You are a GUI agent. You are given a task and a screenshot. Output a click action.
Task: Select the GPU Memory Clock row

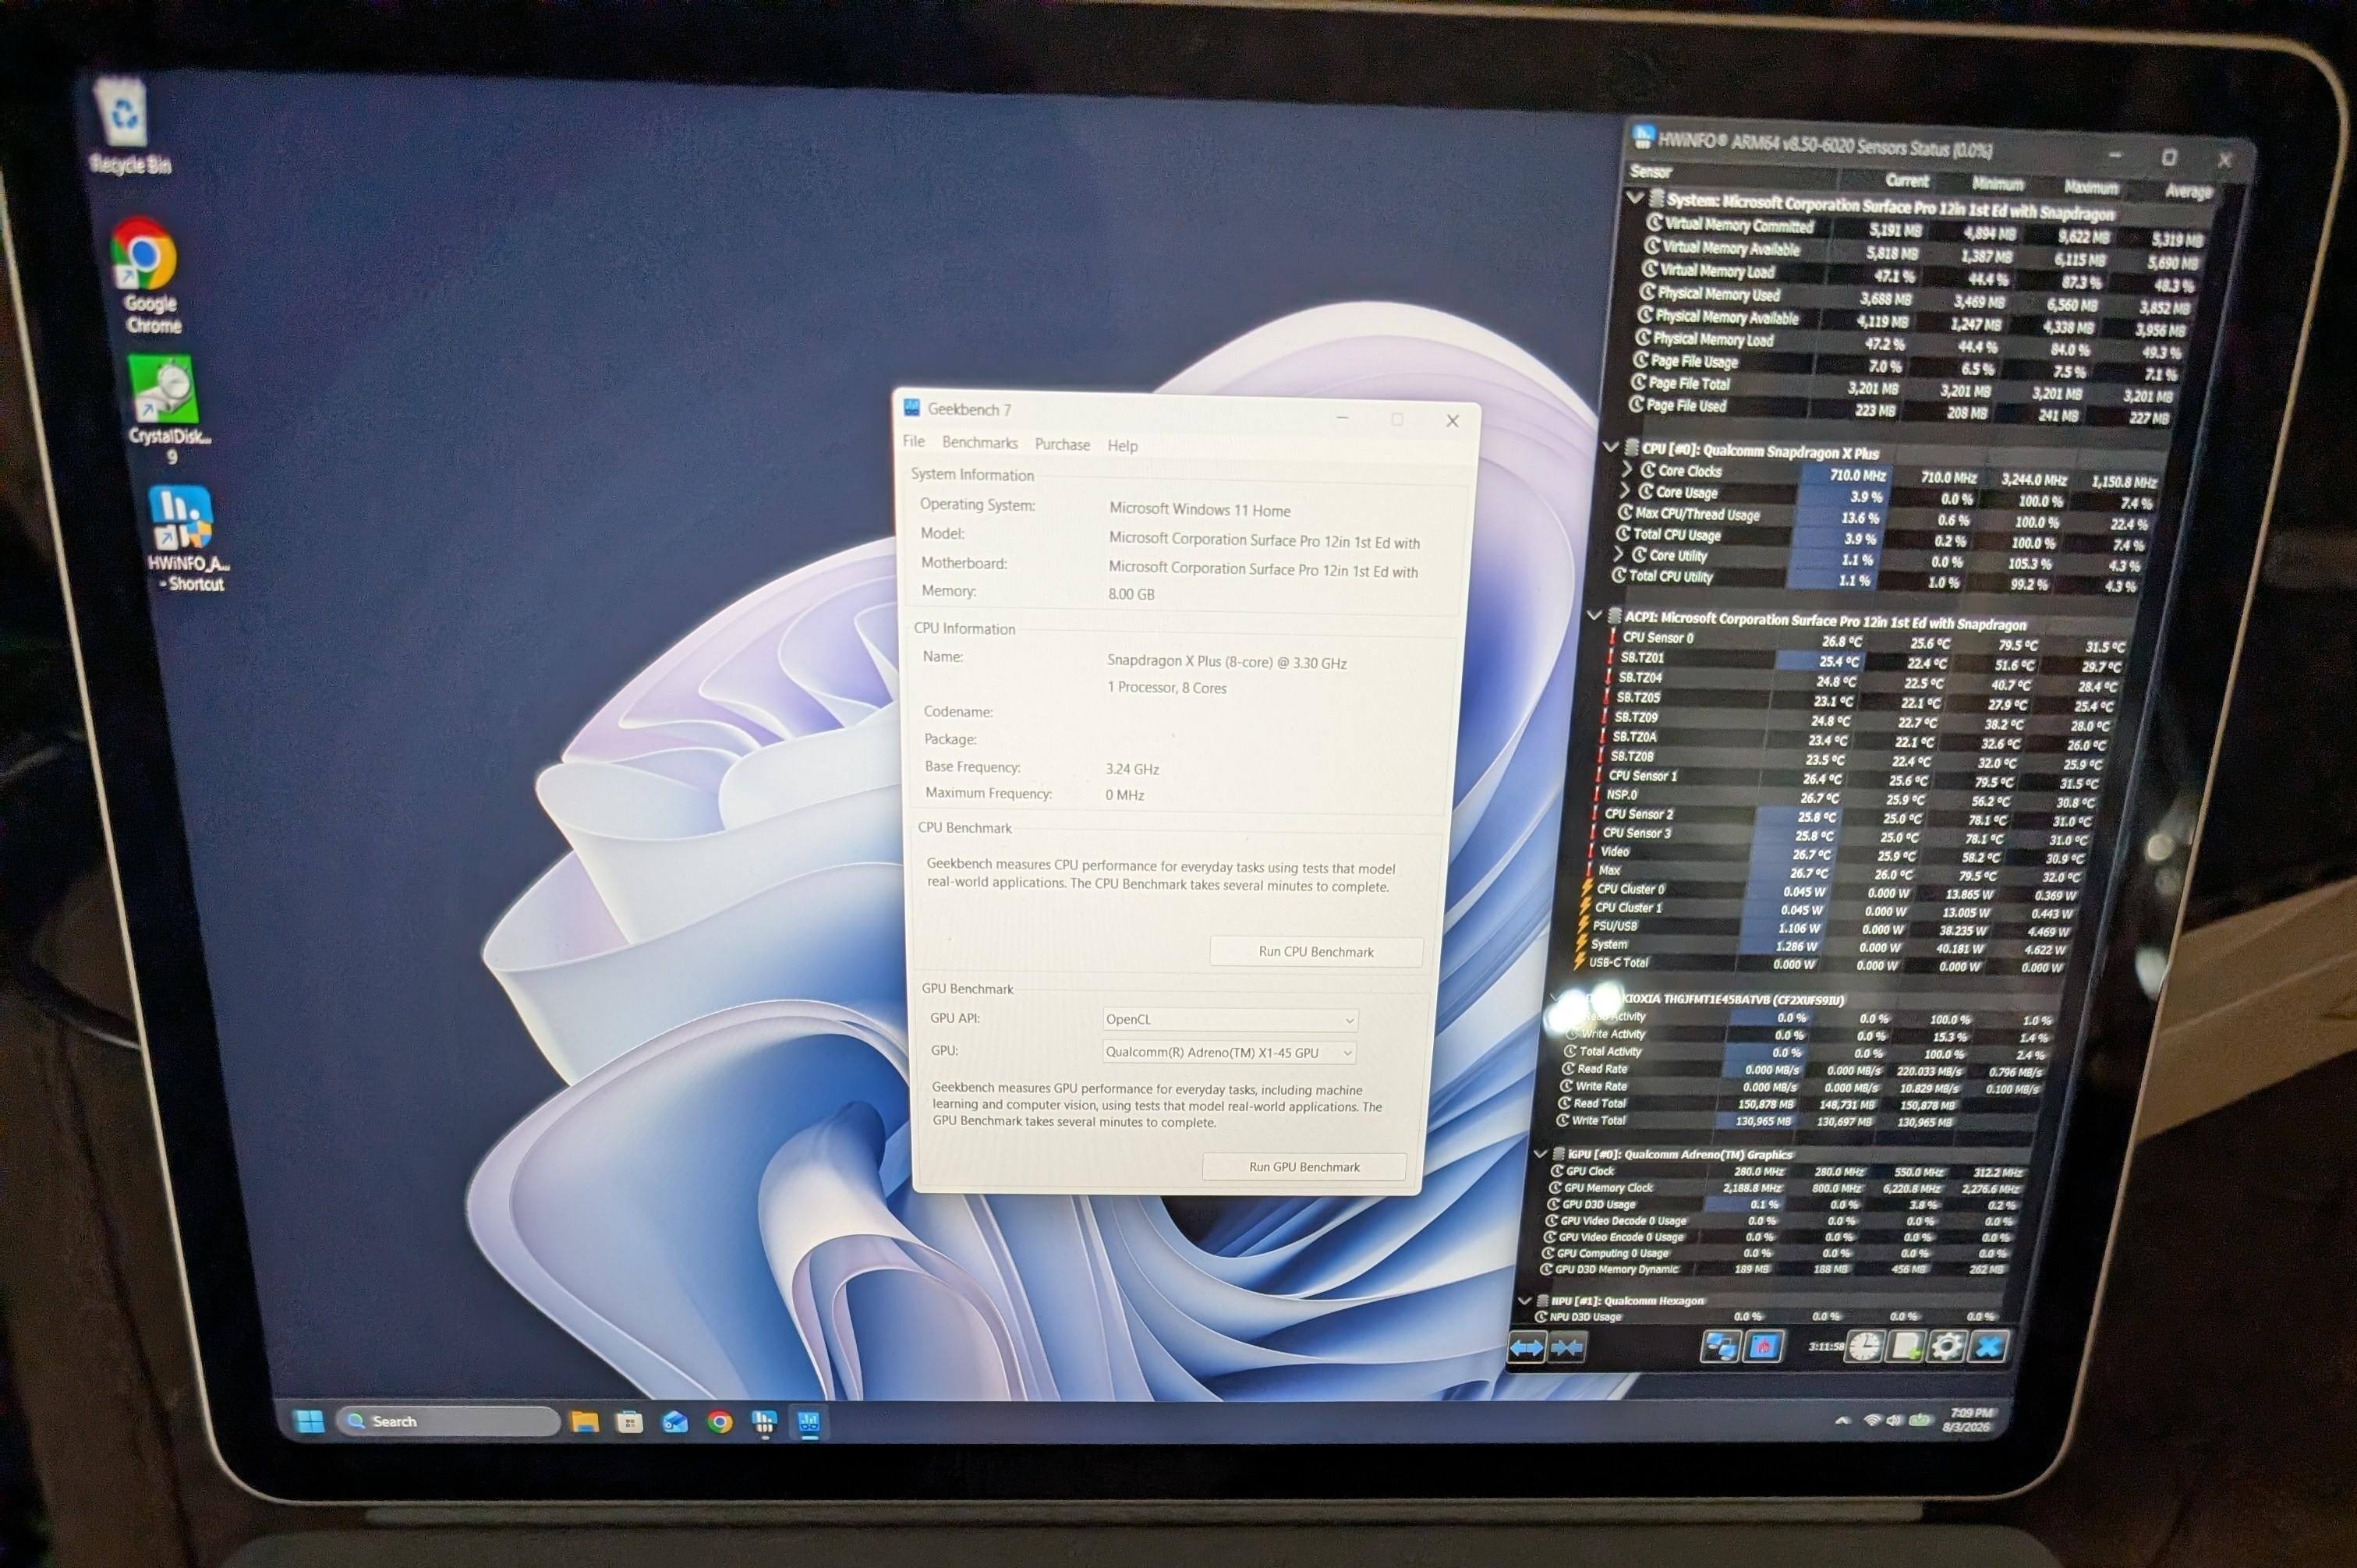[x=1784, y=1188]
